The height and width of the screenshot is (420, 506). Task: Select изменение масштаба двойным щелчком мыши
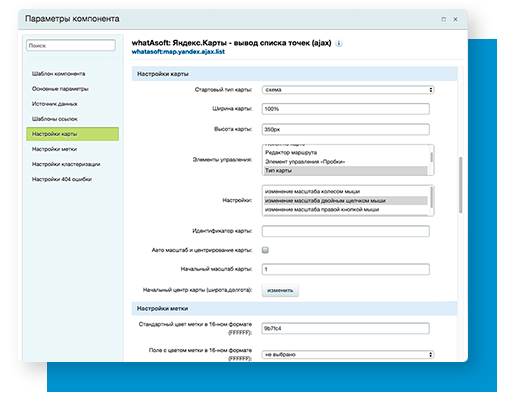point(345,201)
